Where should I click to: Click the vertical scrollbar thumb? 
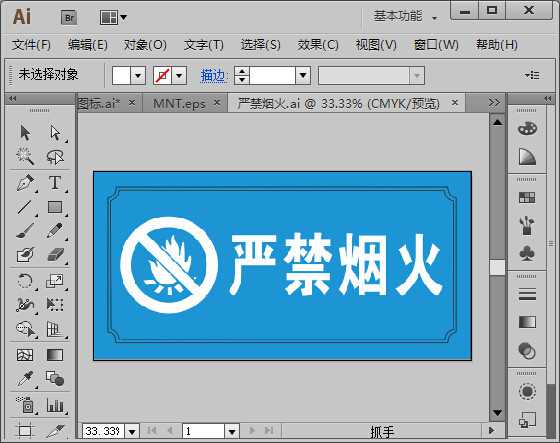(497, 267)
